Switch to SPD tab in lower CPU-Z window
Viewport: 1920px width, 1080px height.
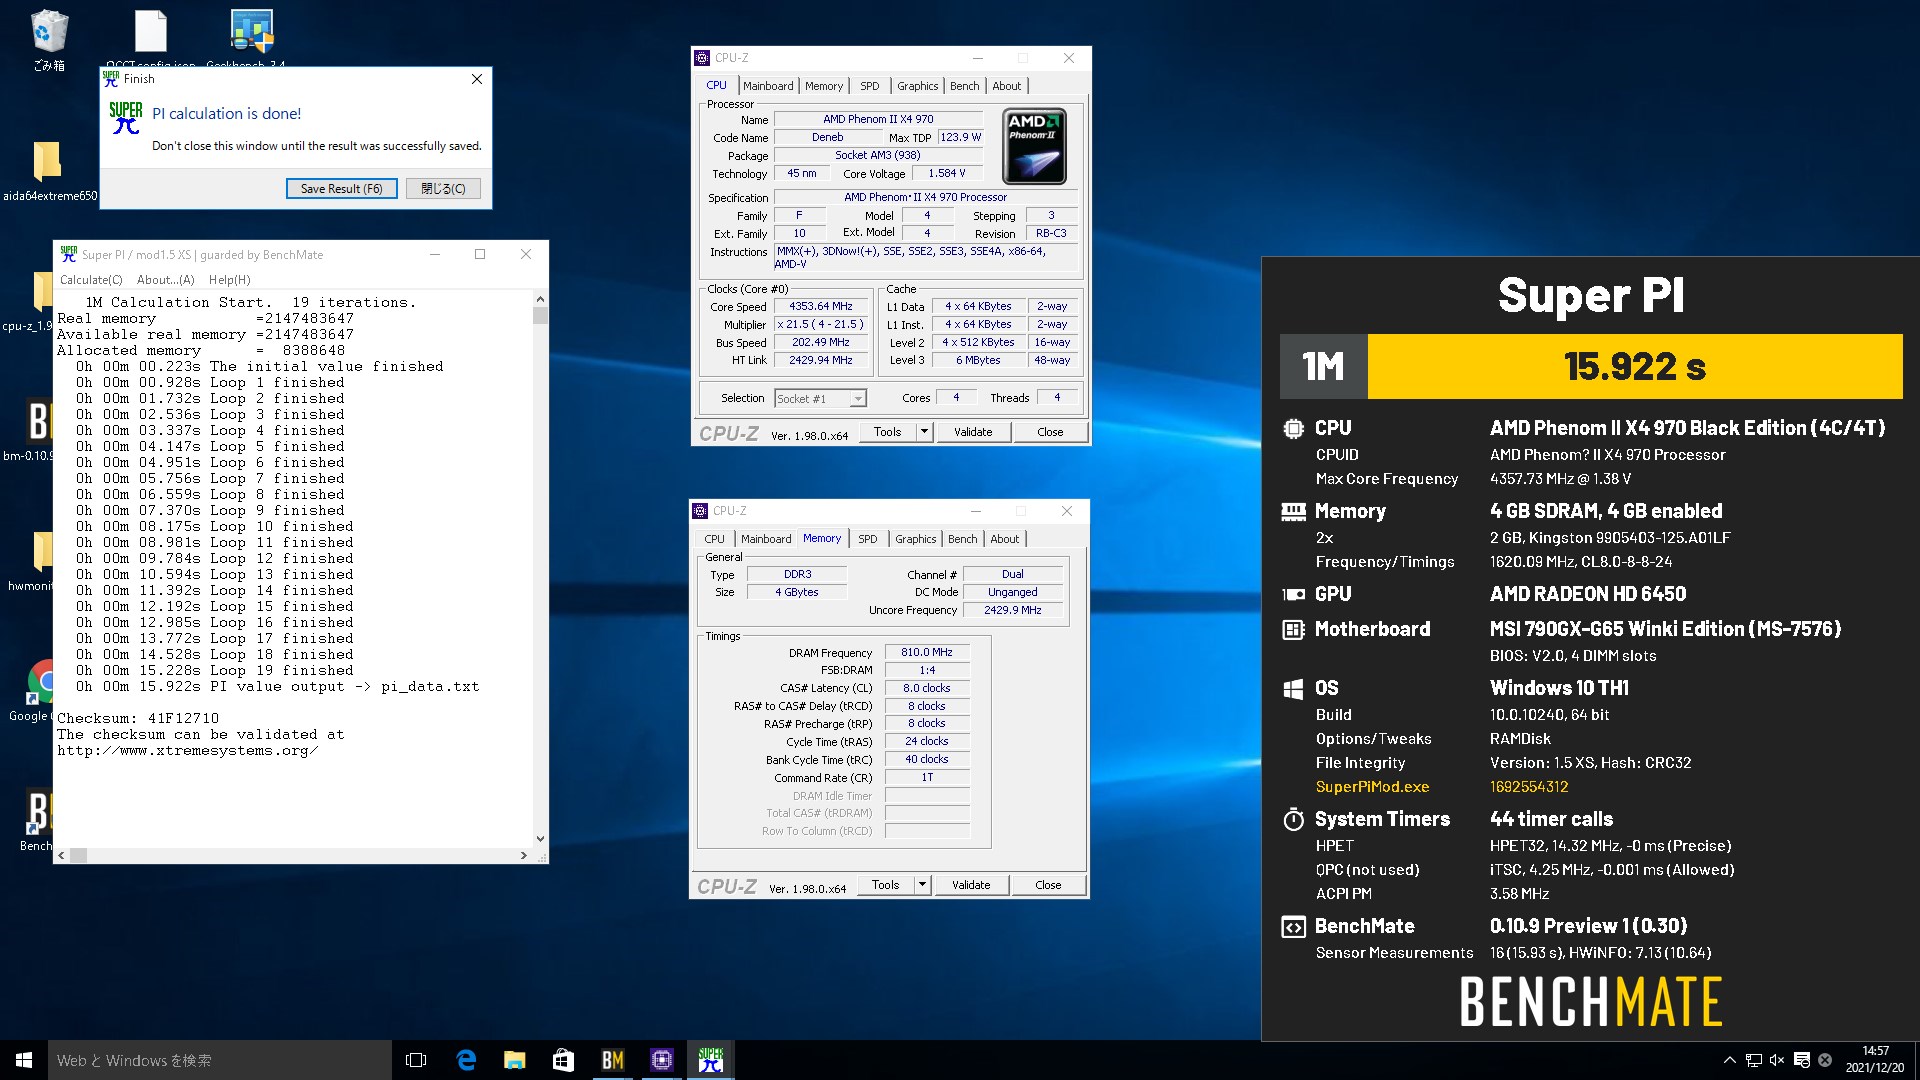coord(868,539)
